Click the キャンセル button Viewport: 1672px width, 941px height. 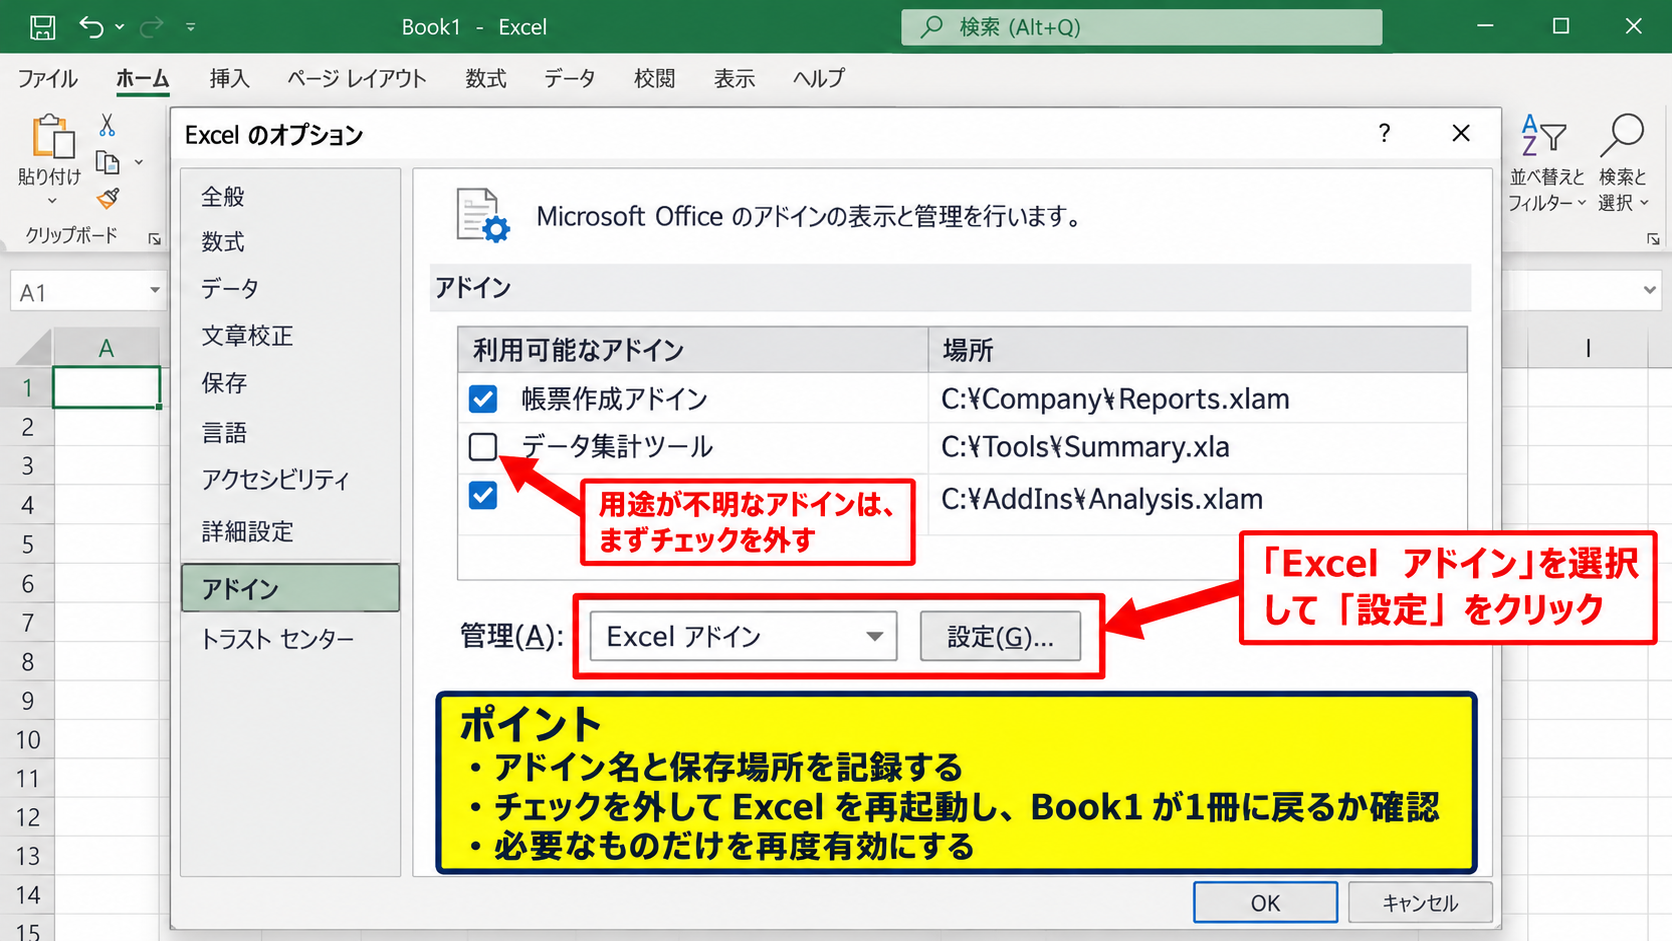[x=1420, y=903]
